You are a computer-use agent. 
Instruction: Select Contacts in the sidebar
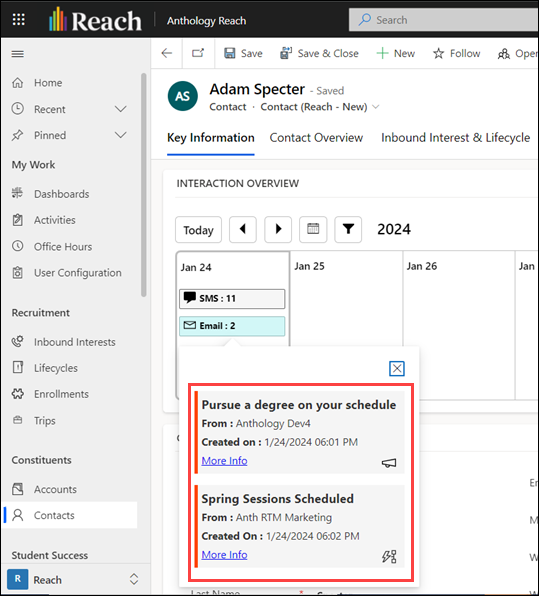tap(69, 515)
